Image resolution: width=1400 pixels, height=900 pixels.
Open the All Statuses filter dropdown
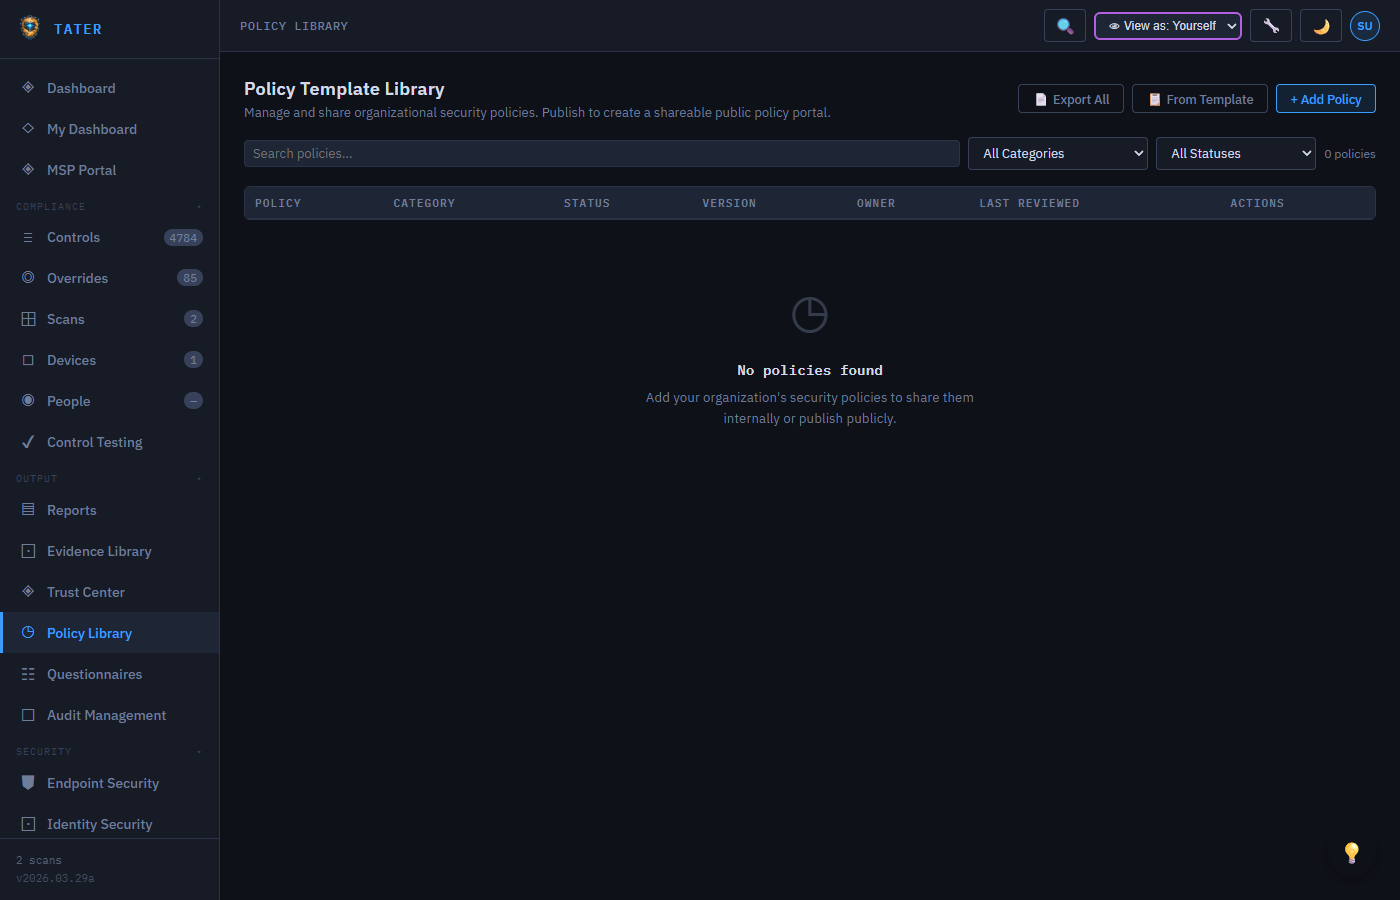pos(1236,153)
